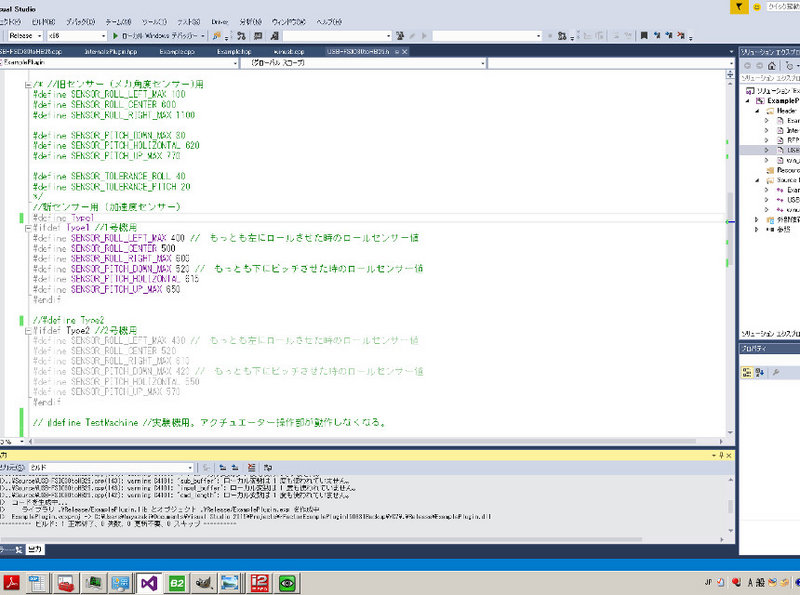Collapse the Source folder in Solution Explorer

coord(757,180)
